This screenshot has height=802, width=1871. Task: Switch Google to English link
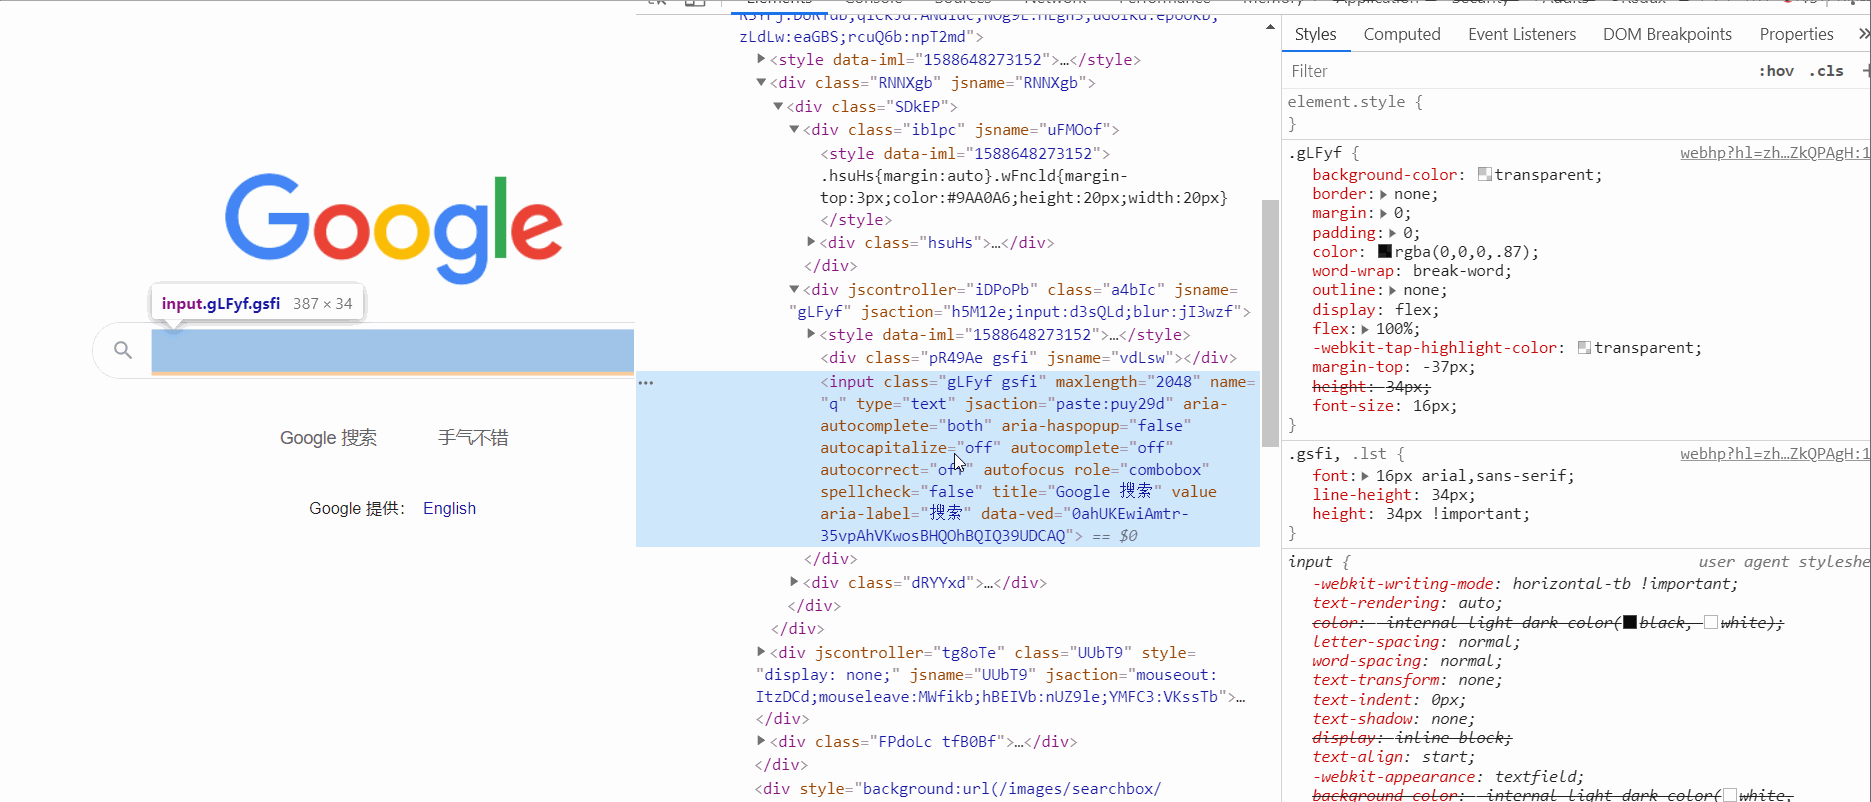point(449,508)
